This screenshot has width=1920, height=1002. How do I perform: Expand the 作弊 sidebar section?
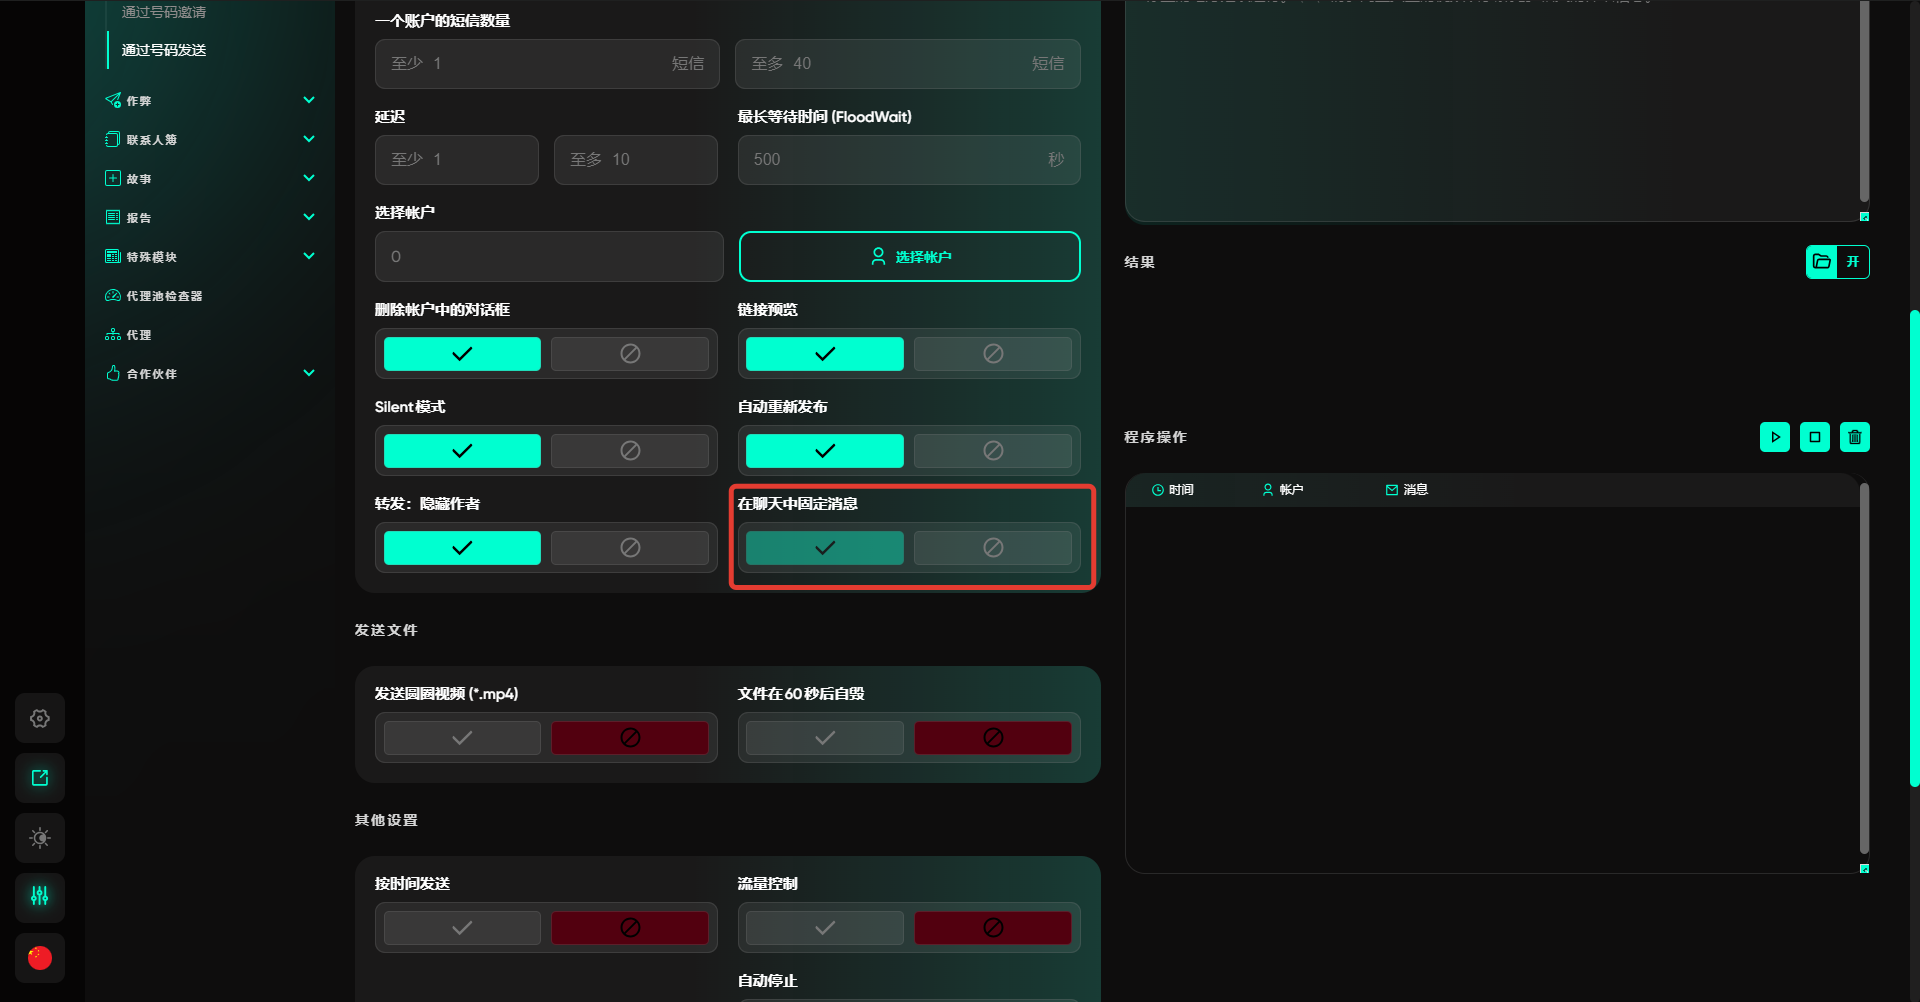210,101
